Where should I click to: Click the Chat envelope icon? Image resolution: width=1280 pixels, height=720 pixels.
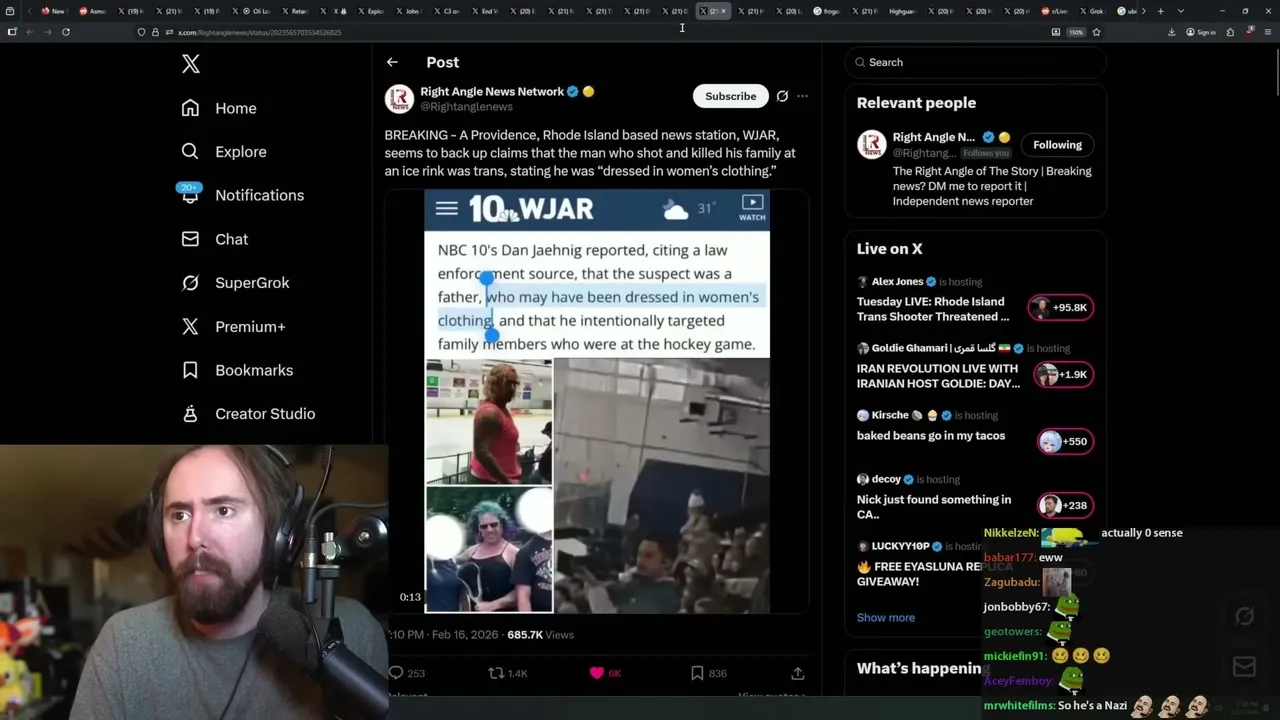(x=190, y=239)
